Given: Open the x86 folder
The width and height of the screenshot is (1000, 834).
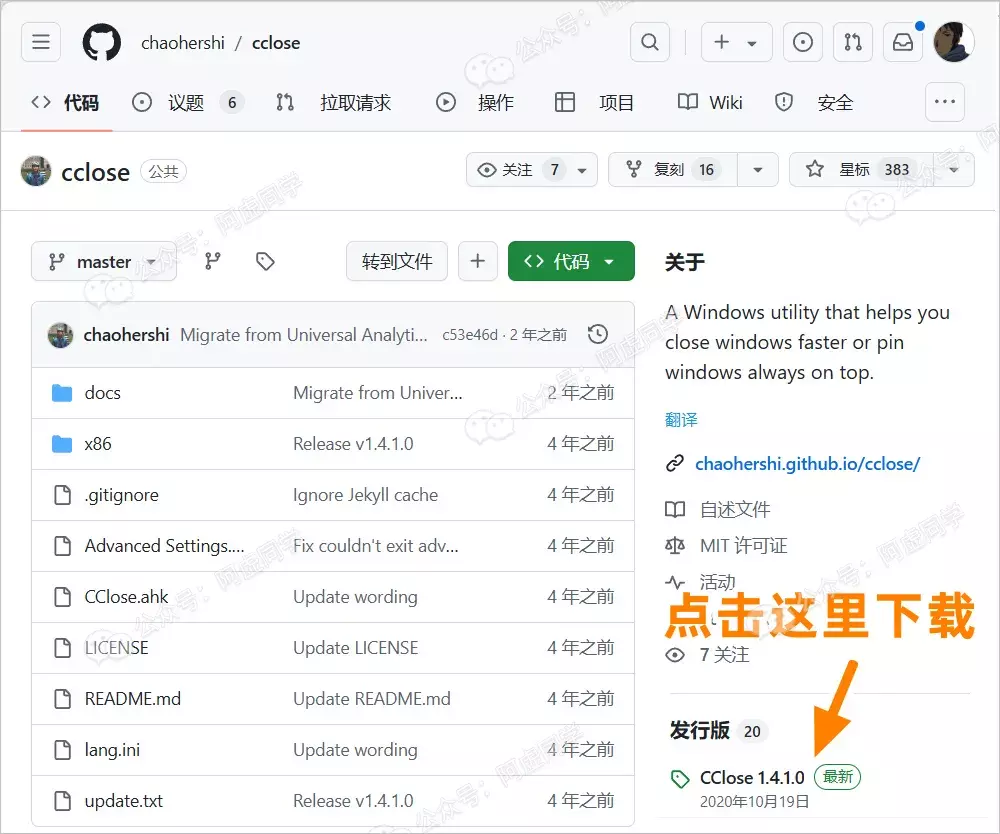Looking at the screenshot, I should (98, 444).
